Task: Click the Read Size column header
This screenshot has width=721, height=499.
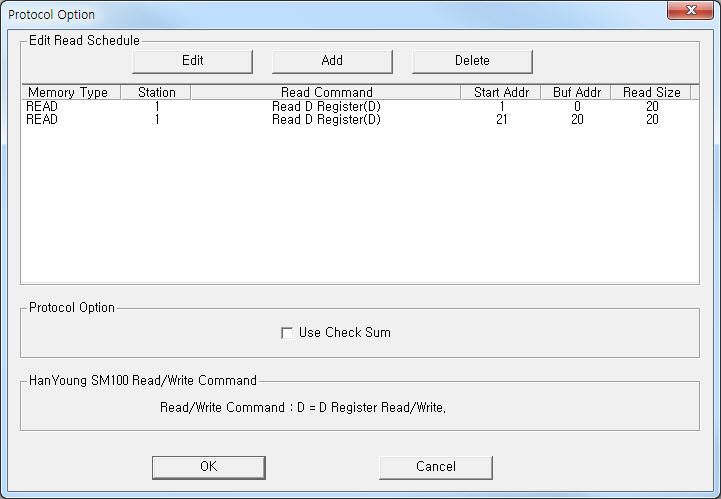Action: click(x=650, y=92)
